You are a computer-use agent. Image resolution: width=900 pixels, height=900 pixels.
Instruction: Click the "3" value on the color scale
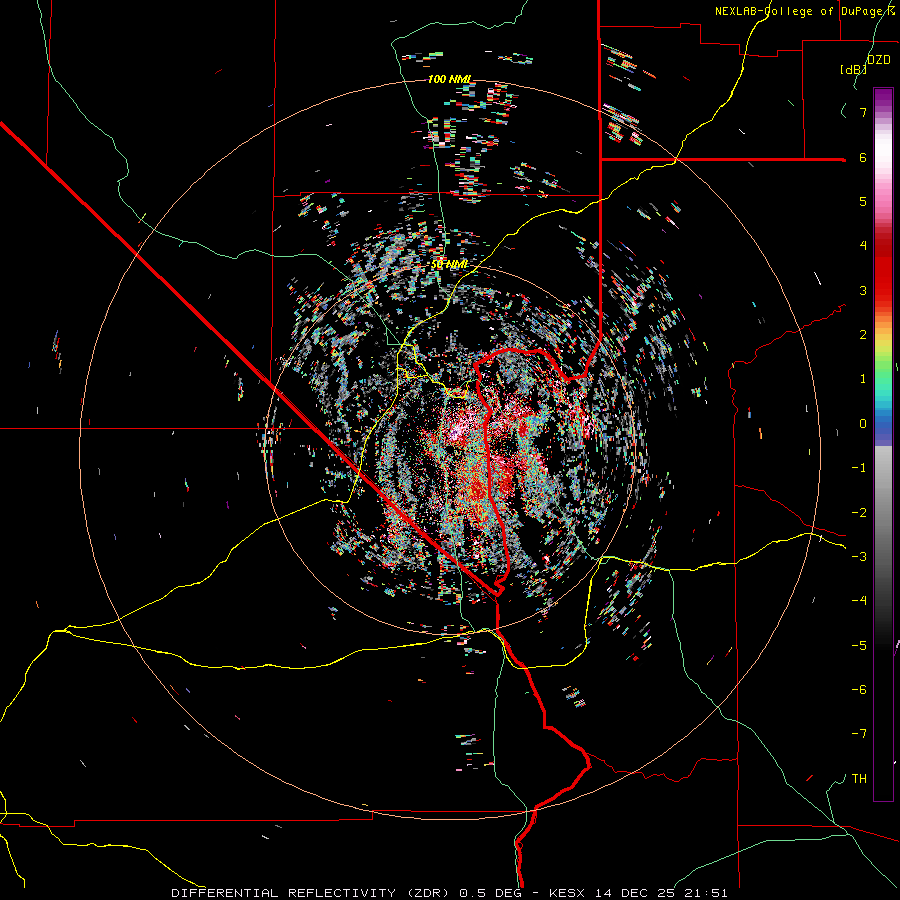coord(863,290)
